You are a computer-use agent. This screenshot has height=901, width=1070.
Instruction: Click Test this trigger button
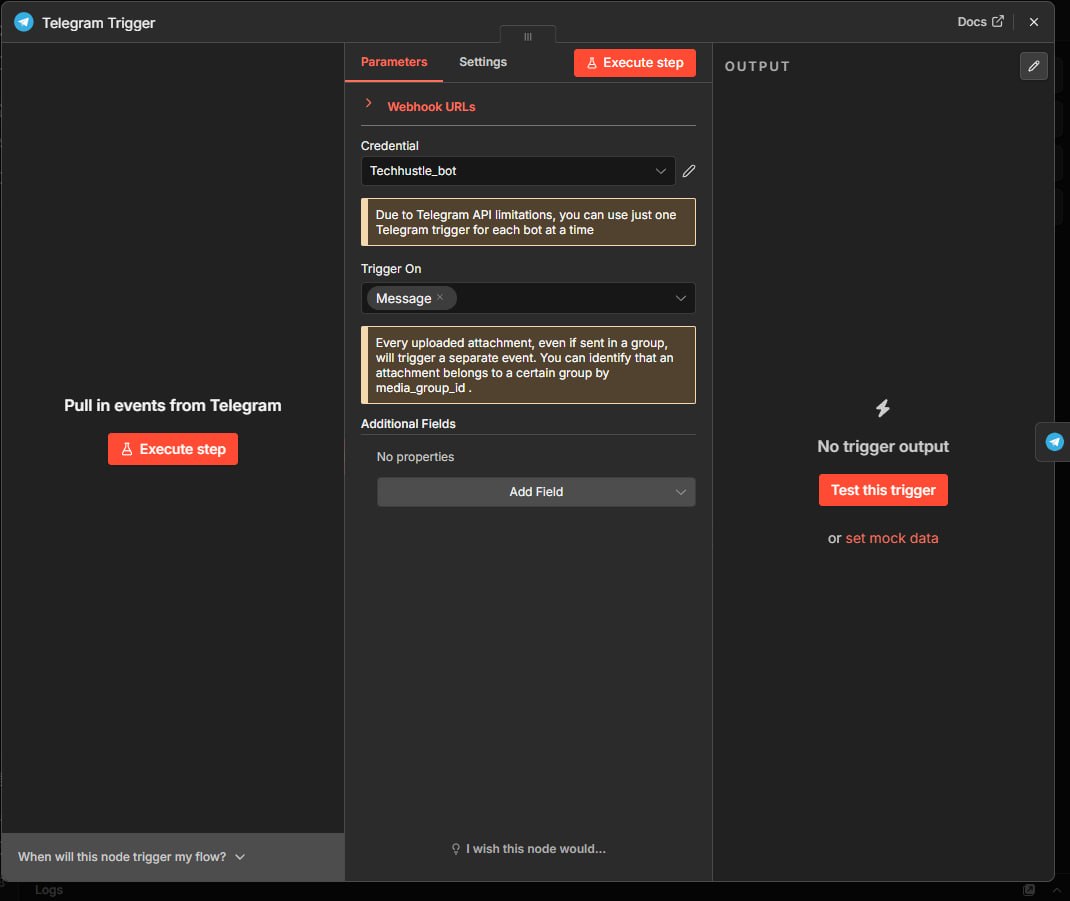pyautogui.click(x=883, y=490)
